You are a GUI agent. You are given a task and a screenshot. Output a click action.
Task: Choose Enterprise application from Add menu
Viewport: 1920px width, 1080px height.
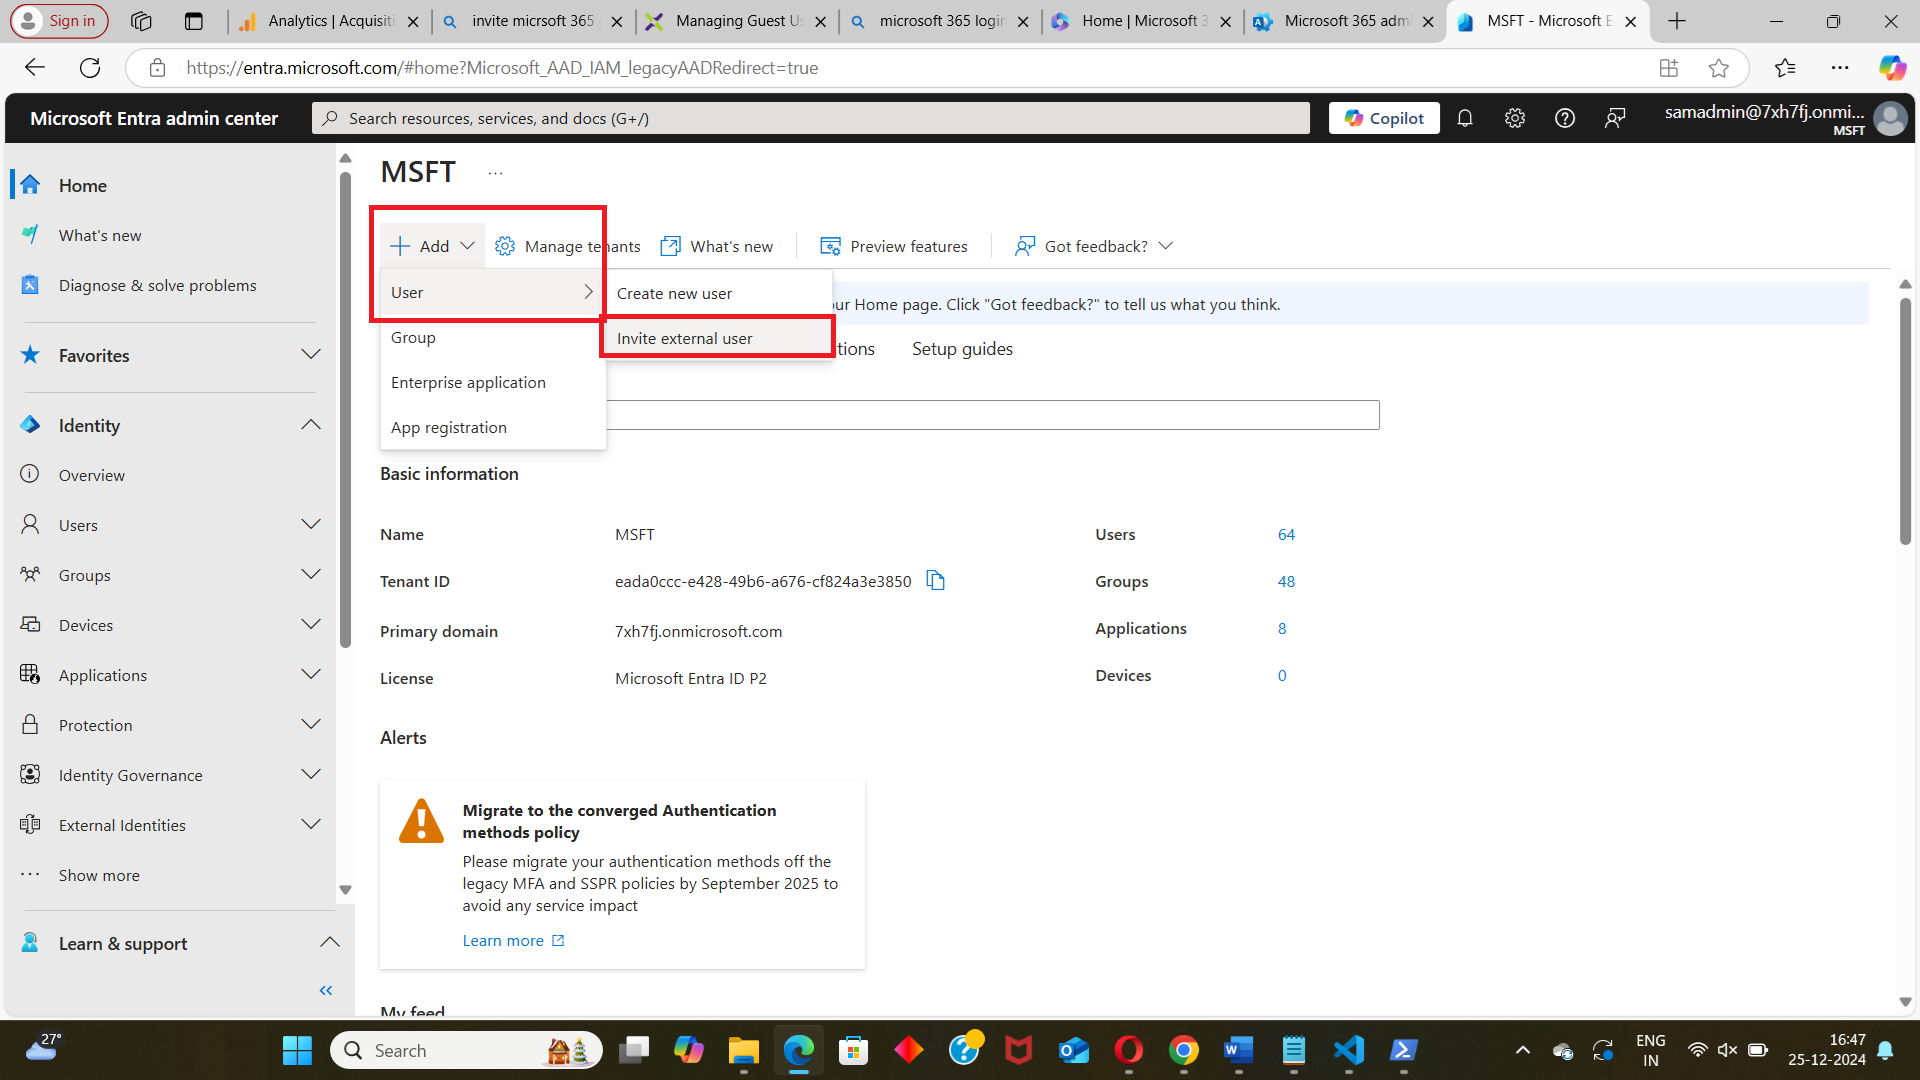click(468, 382)
